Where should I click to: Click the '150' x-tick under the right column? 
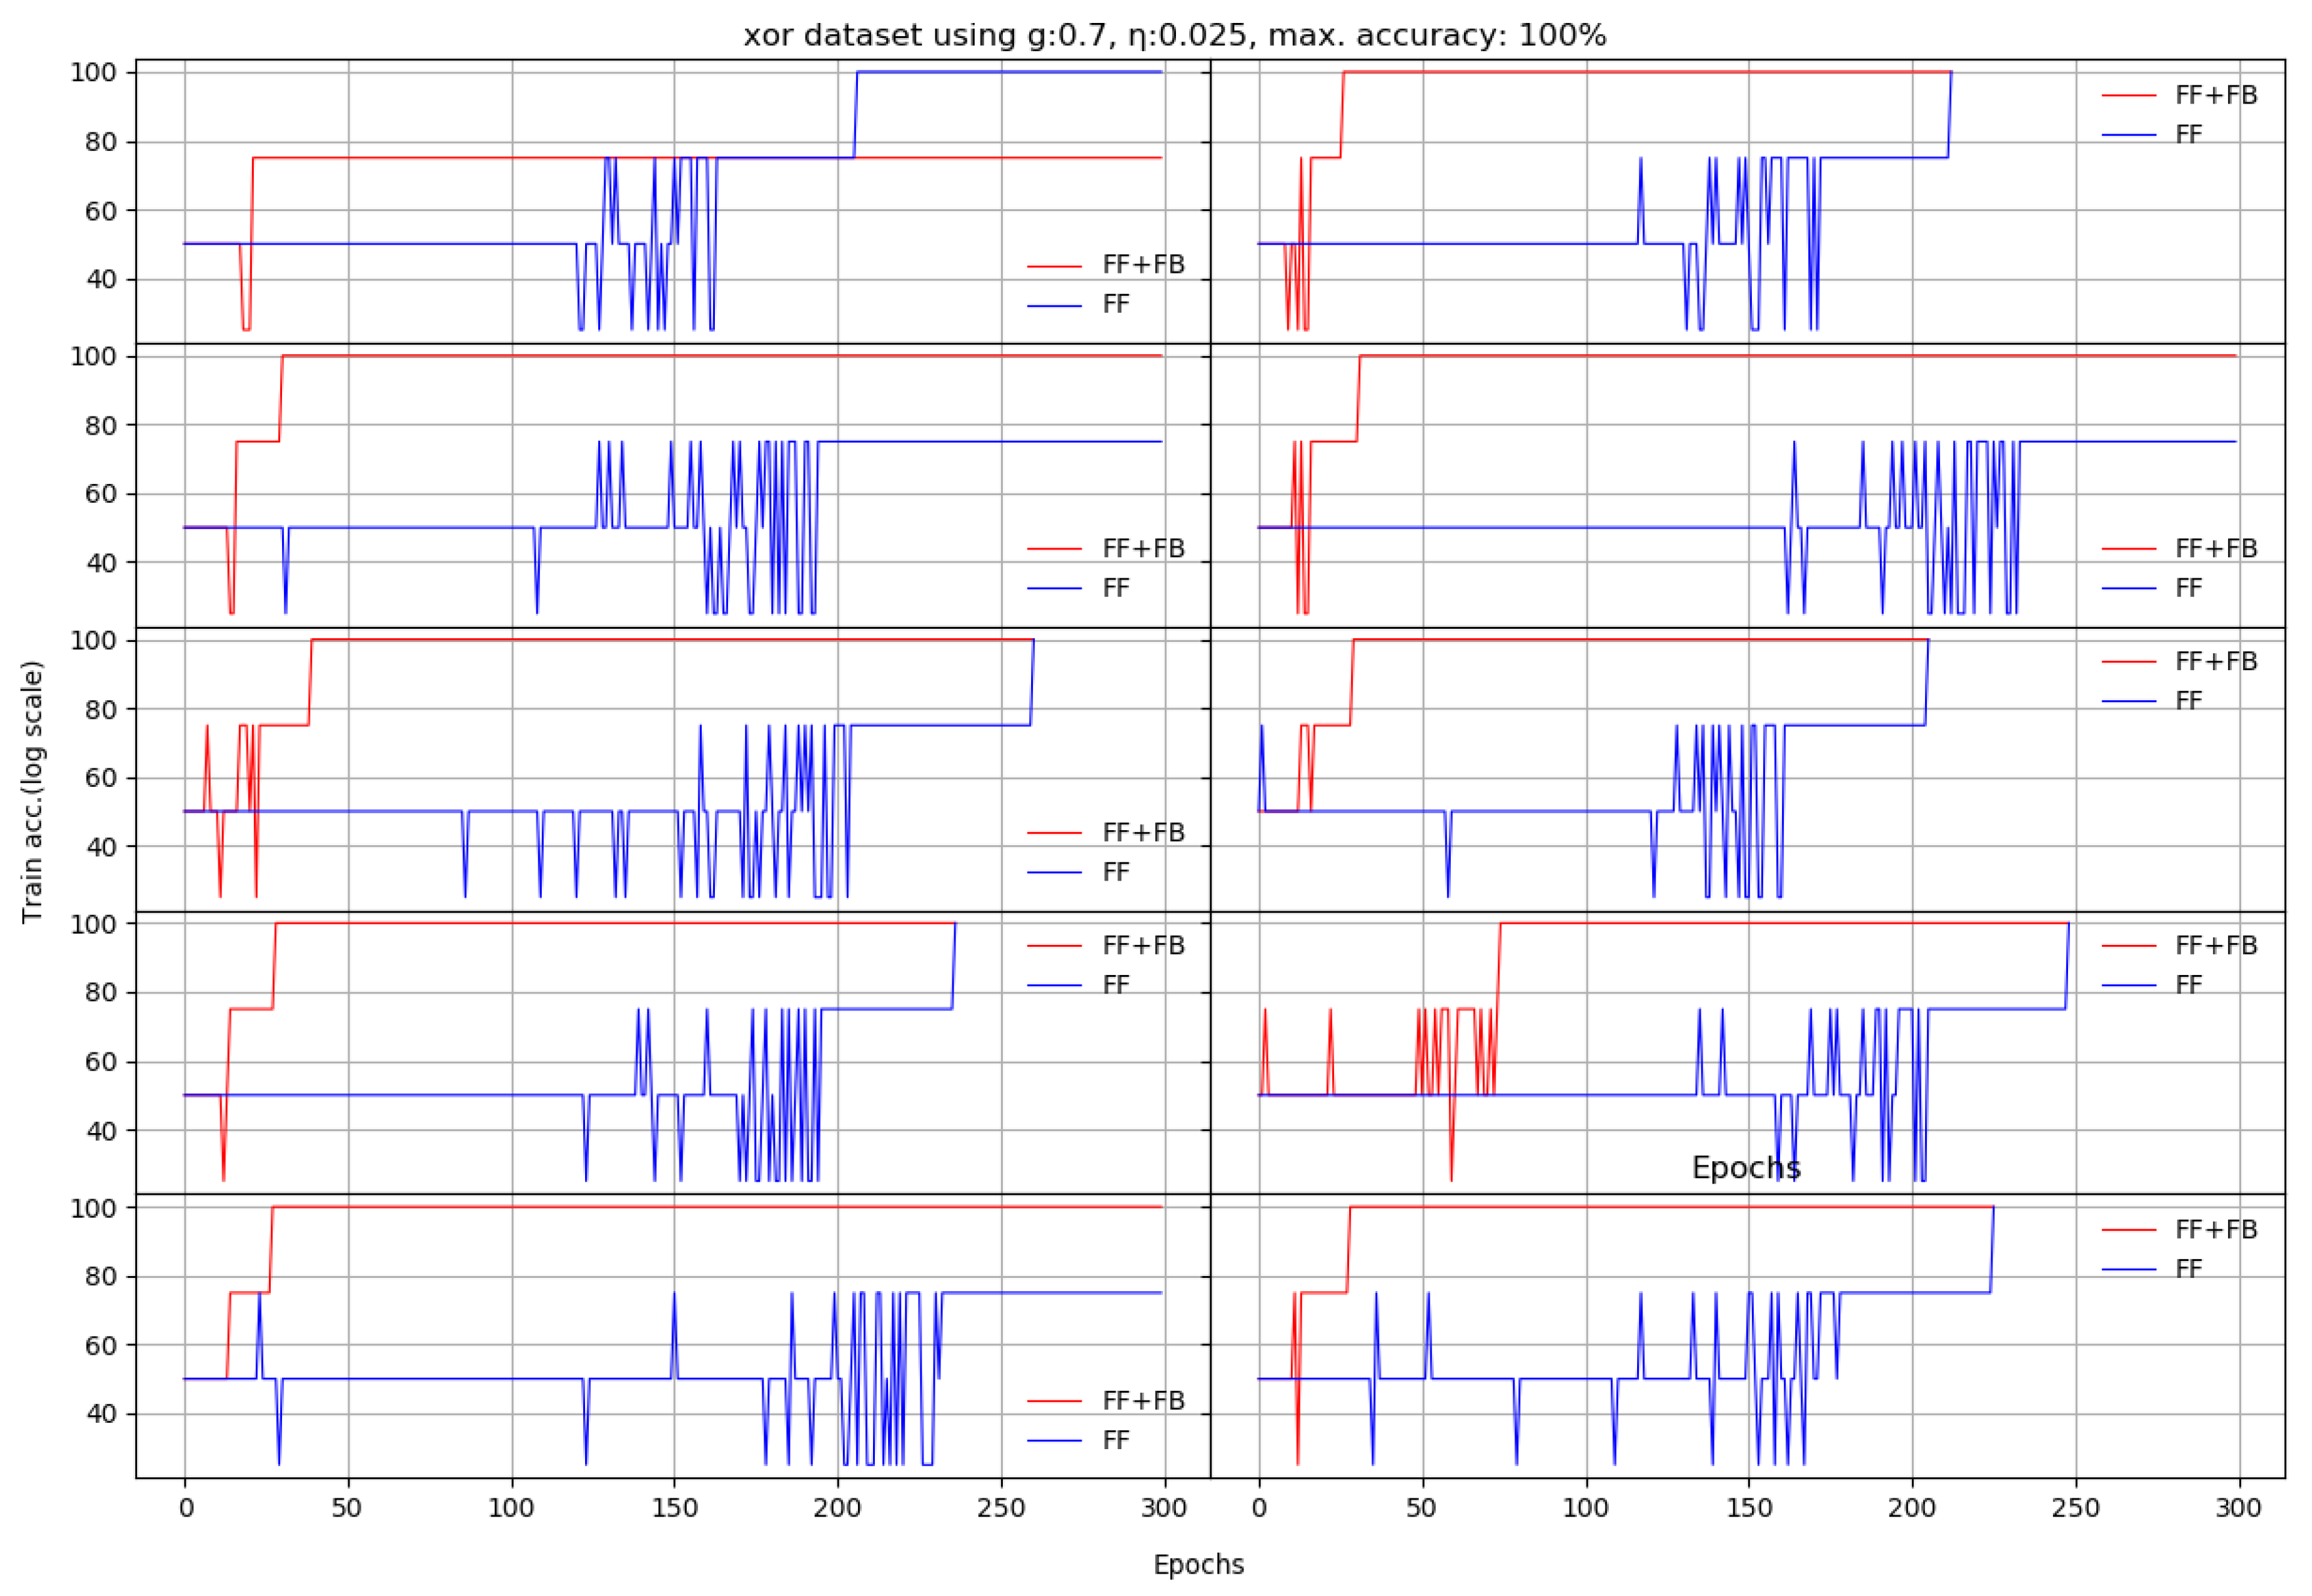(1749, 1507)
